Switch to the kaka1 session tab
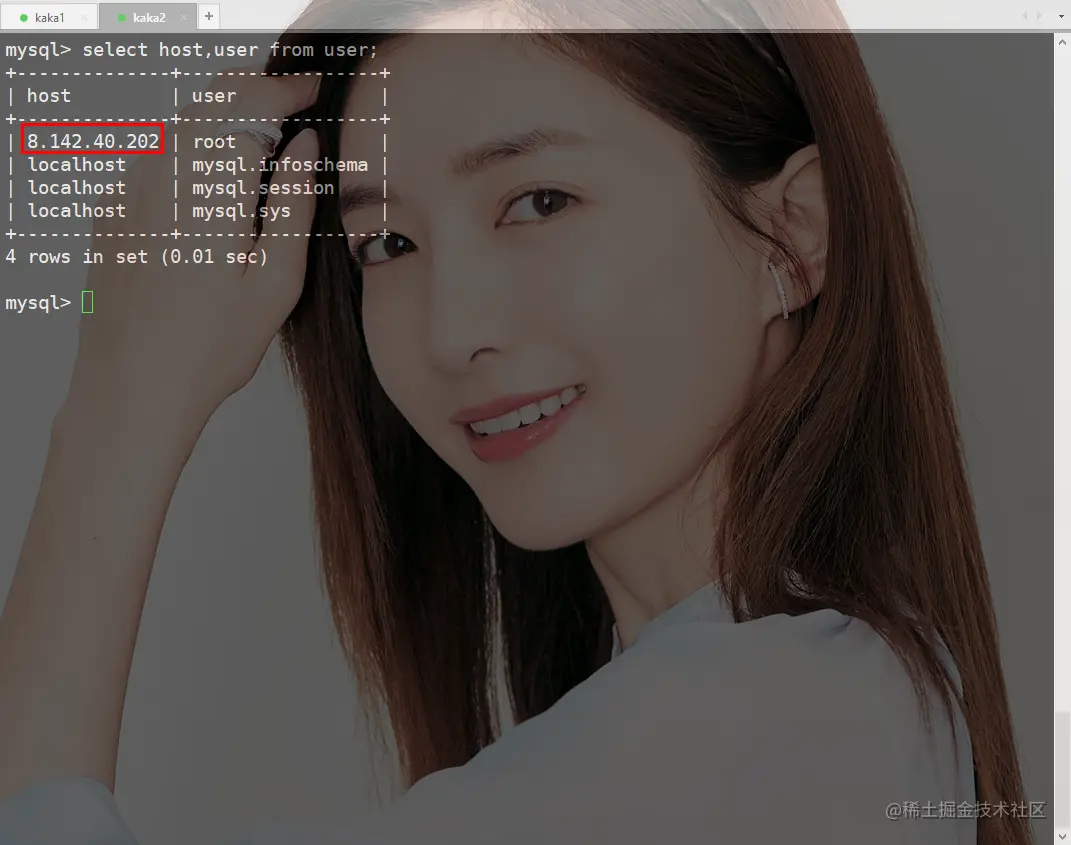The image size is (1071, 845). pos(49,17)
